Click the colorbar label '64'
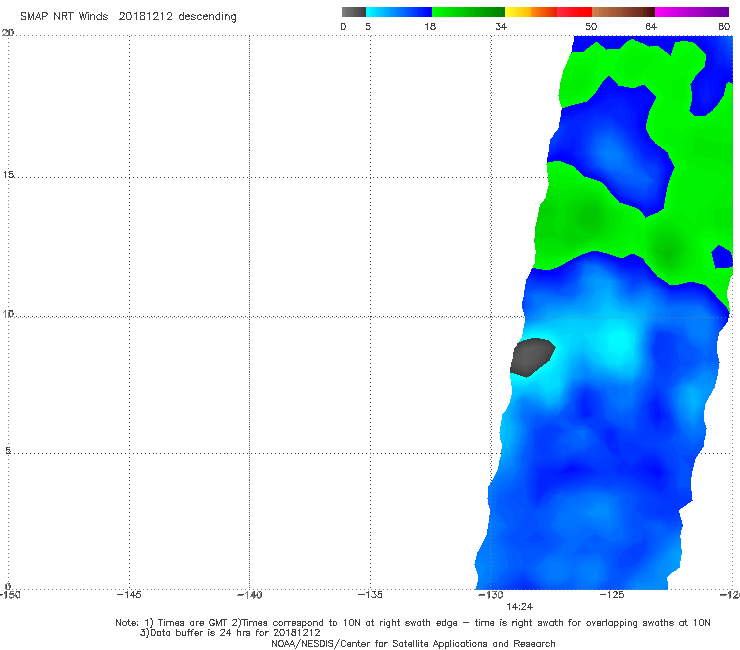The width and height of the screenshot is (740, 650). pyautogui.click(x=651, y=26)
